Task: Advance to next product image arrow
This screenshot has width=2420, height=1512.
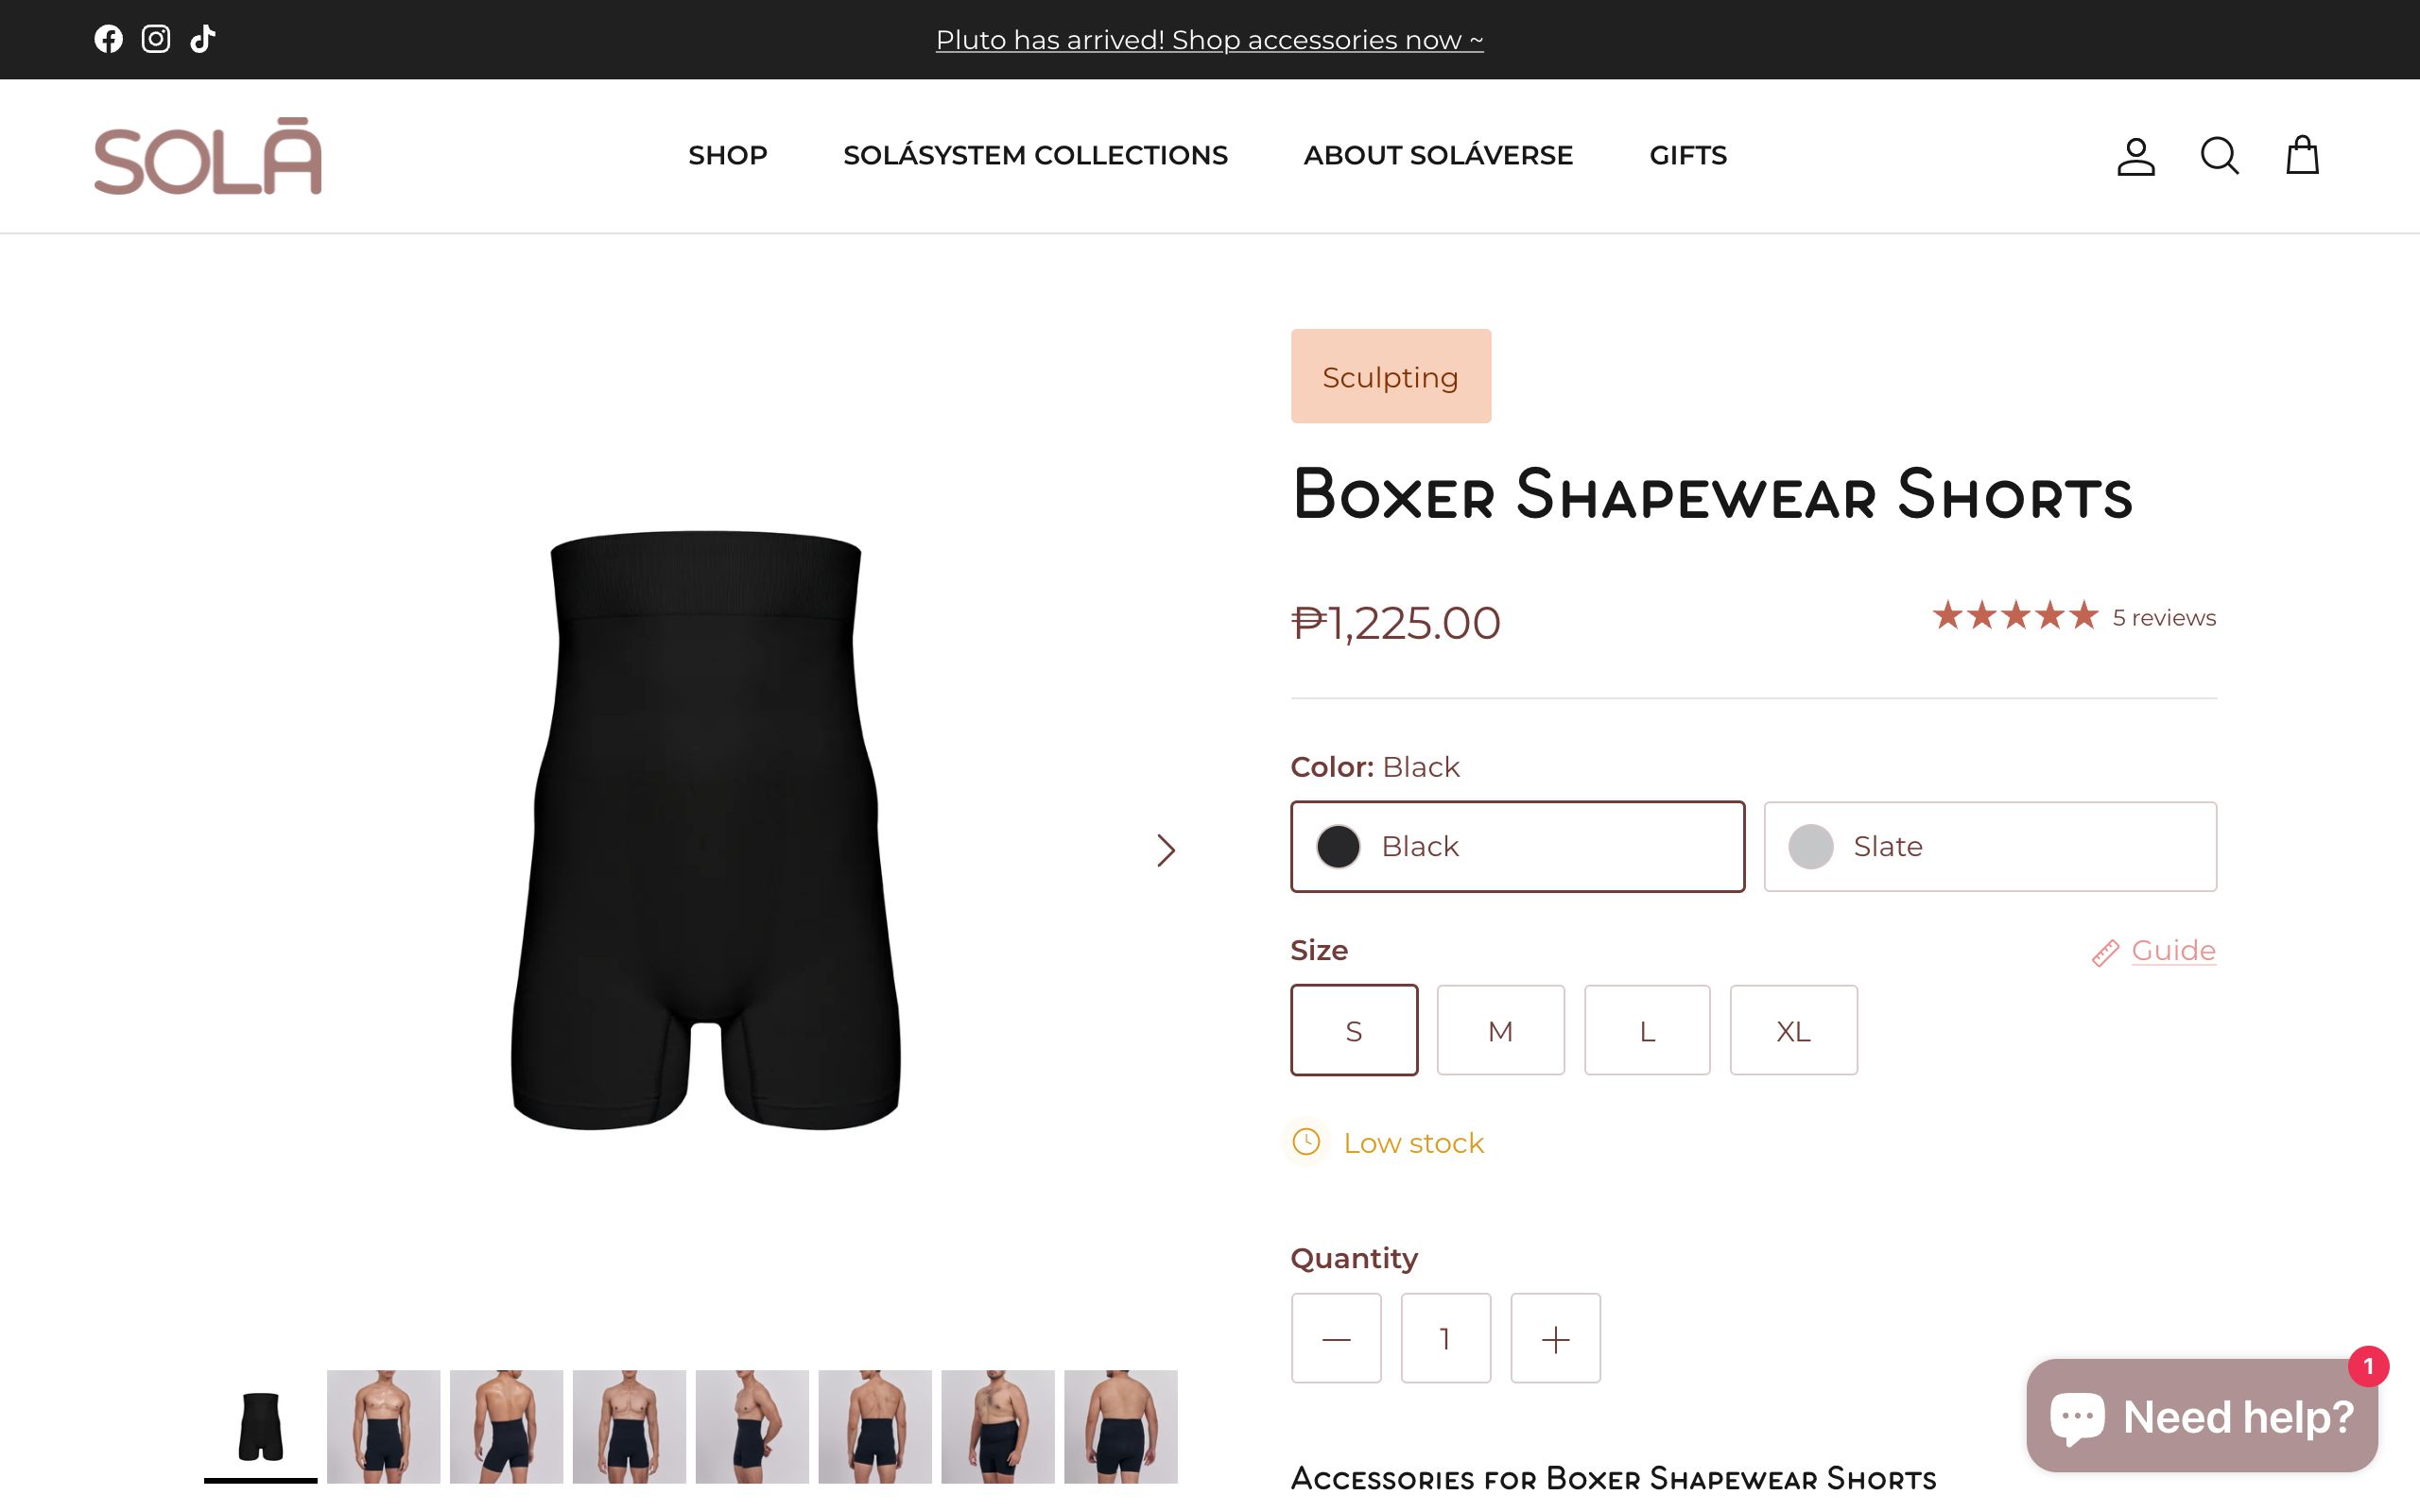Action: [1165, 850]
